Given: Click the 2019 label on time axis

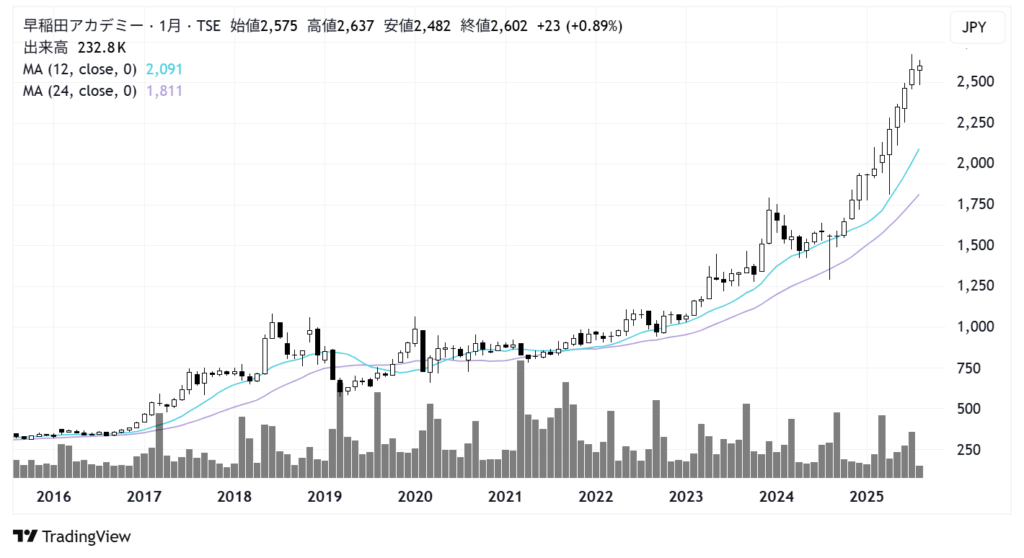Looking at the screenshot, I should (325, 497).
